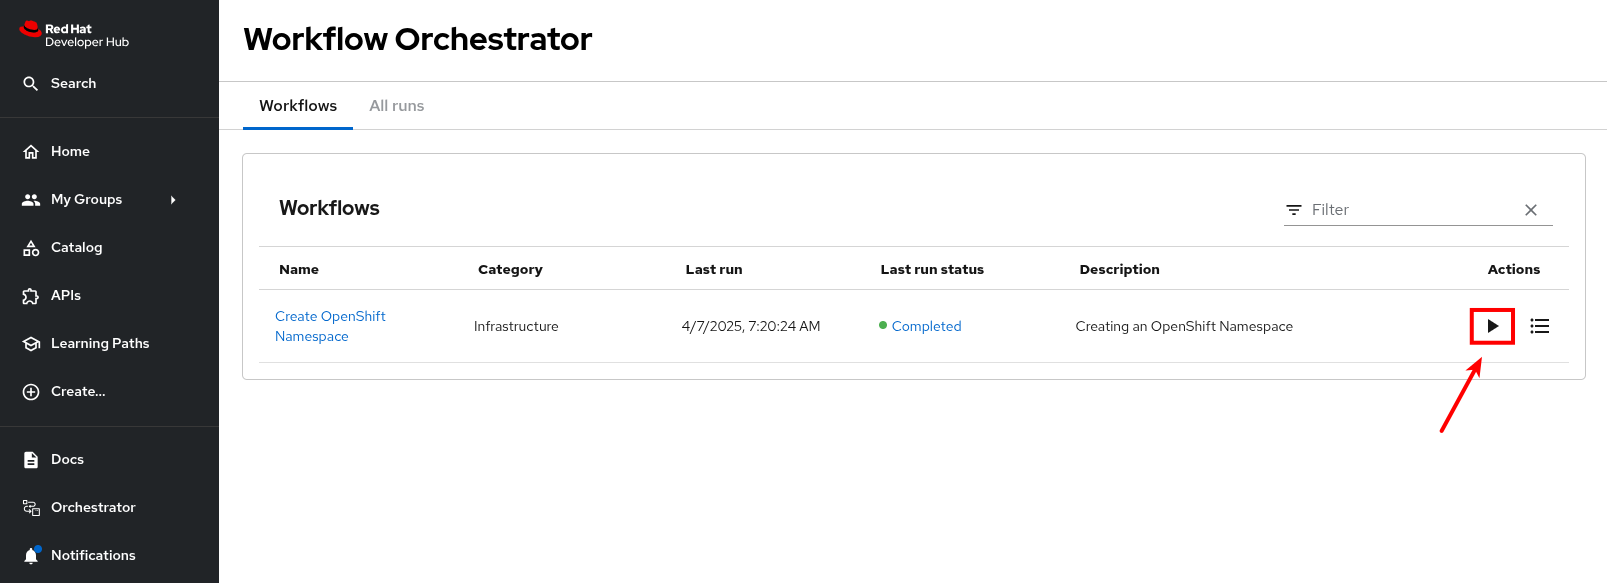Expand the My Groups arrow
Image resolution: width=1607 pixels, height=583 pixels.
[173, 200]
